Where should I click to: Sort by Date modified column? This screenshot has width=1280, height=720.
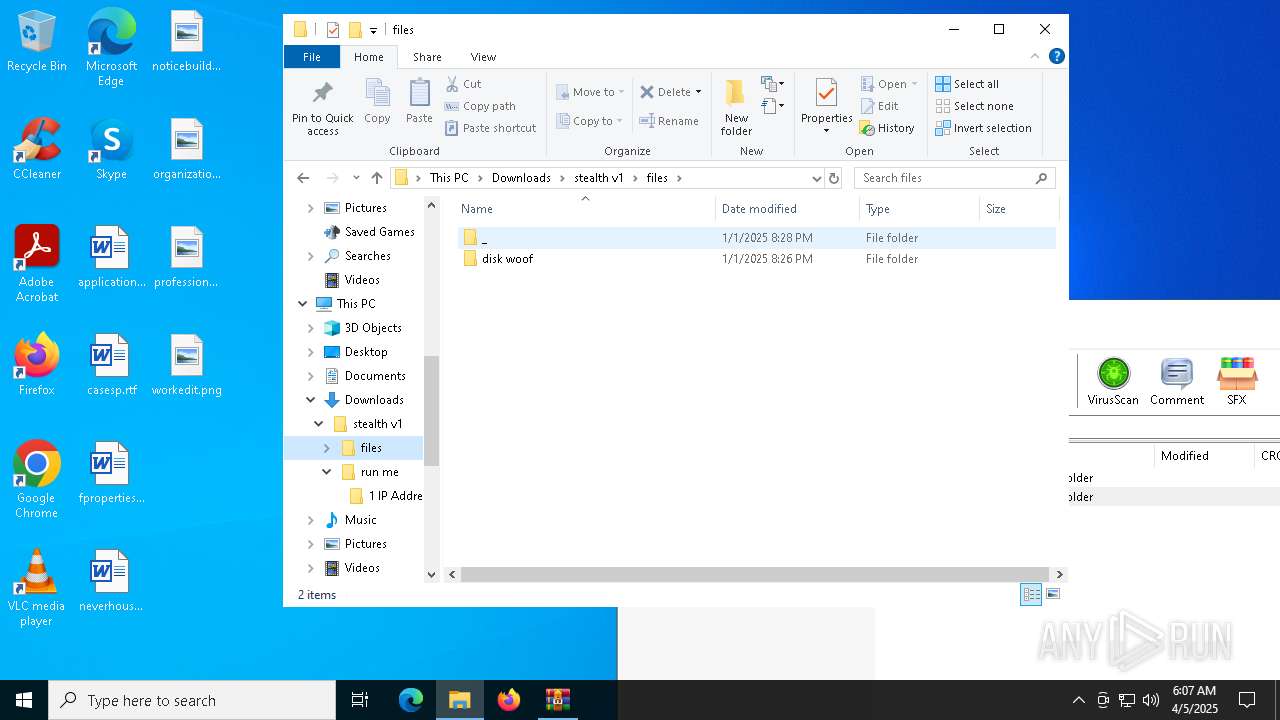click(x=787, y=209)
